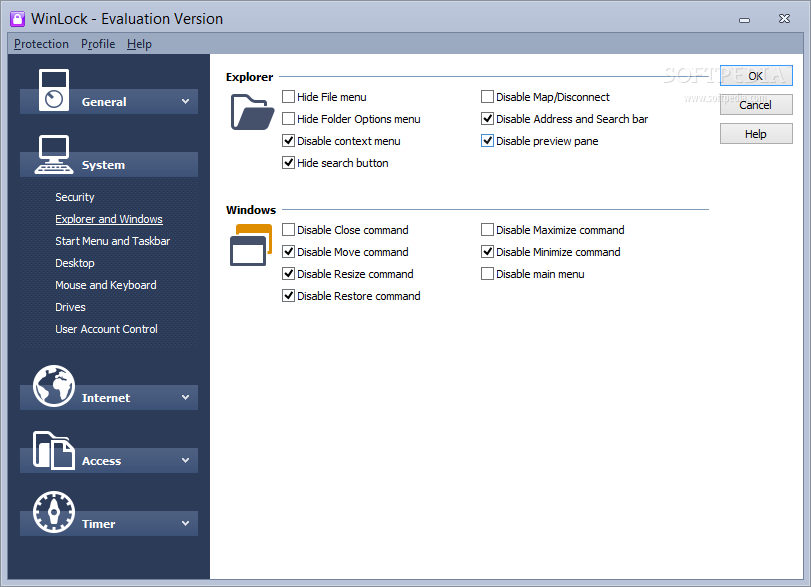The height and width of the screenshot is (587, 811).
Task: Check Disable main menu option
Action: point(487,274)
